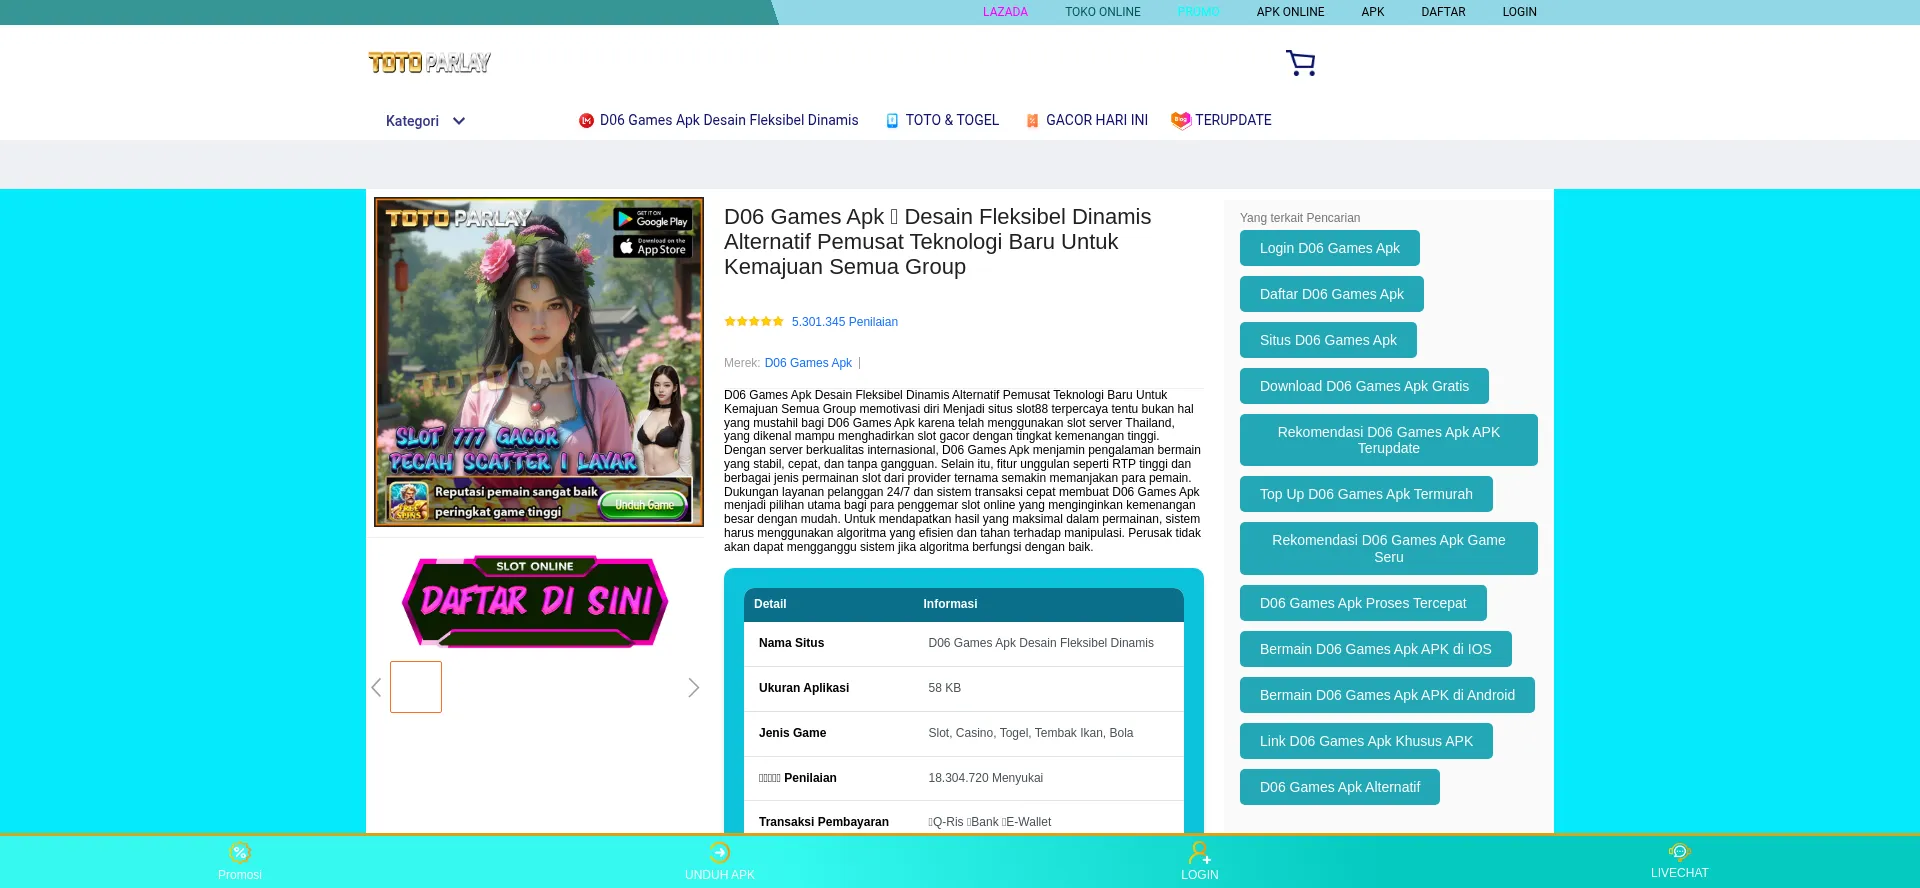Click the Jenis Game row value
This screenshot has width=1920, height=888.
point(1031,733)
